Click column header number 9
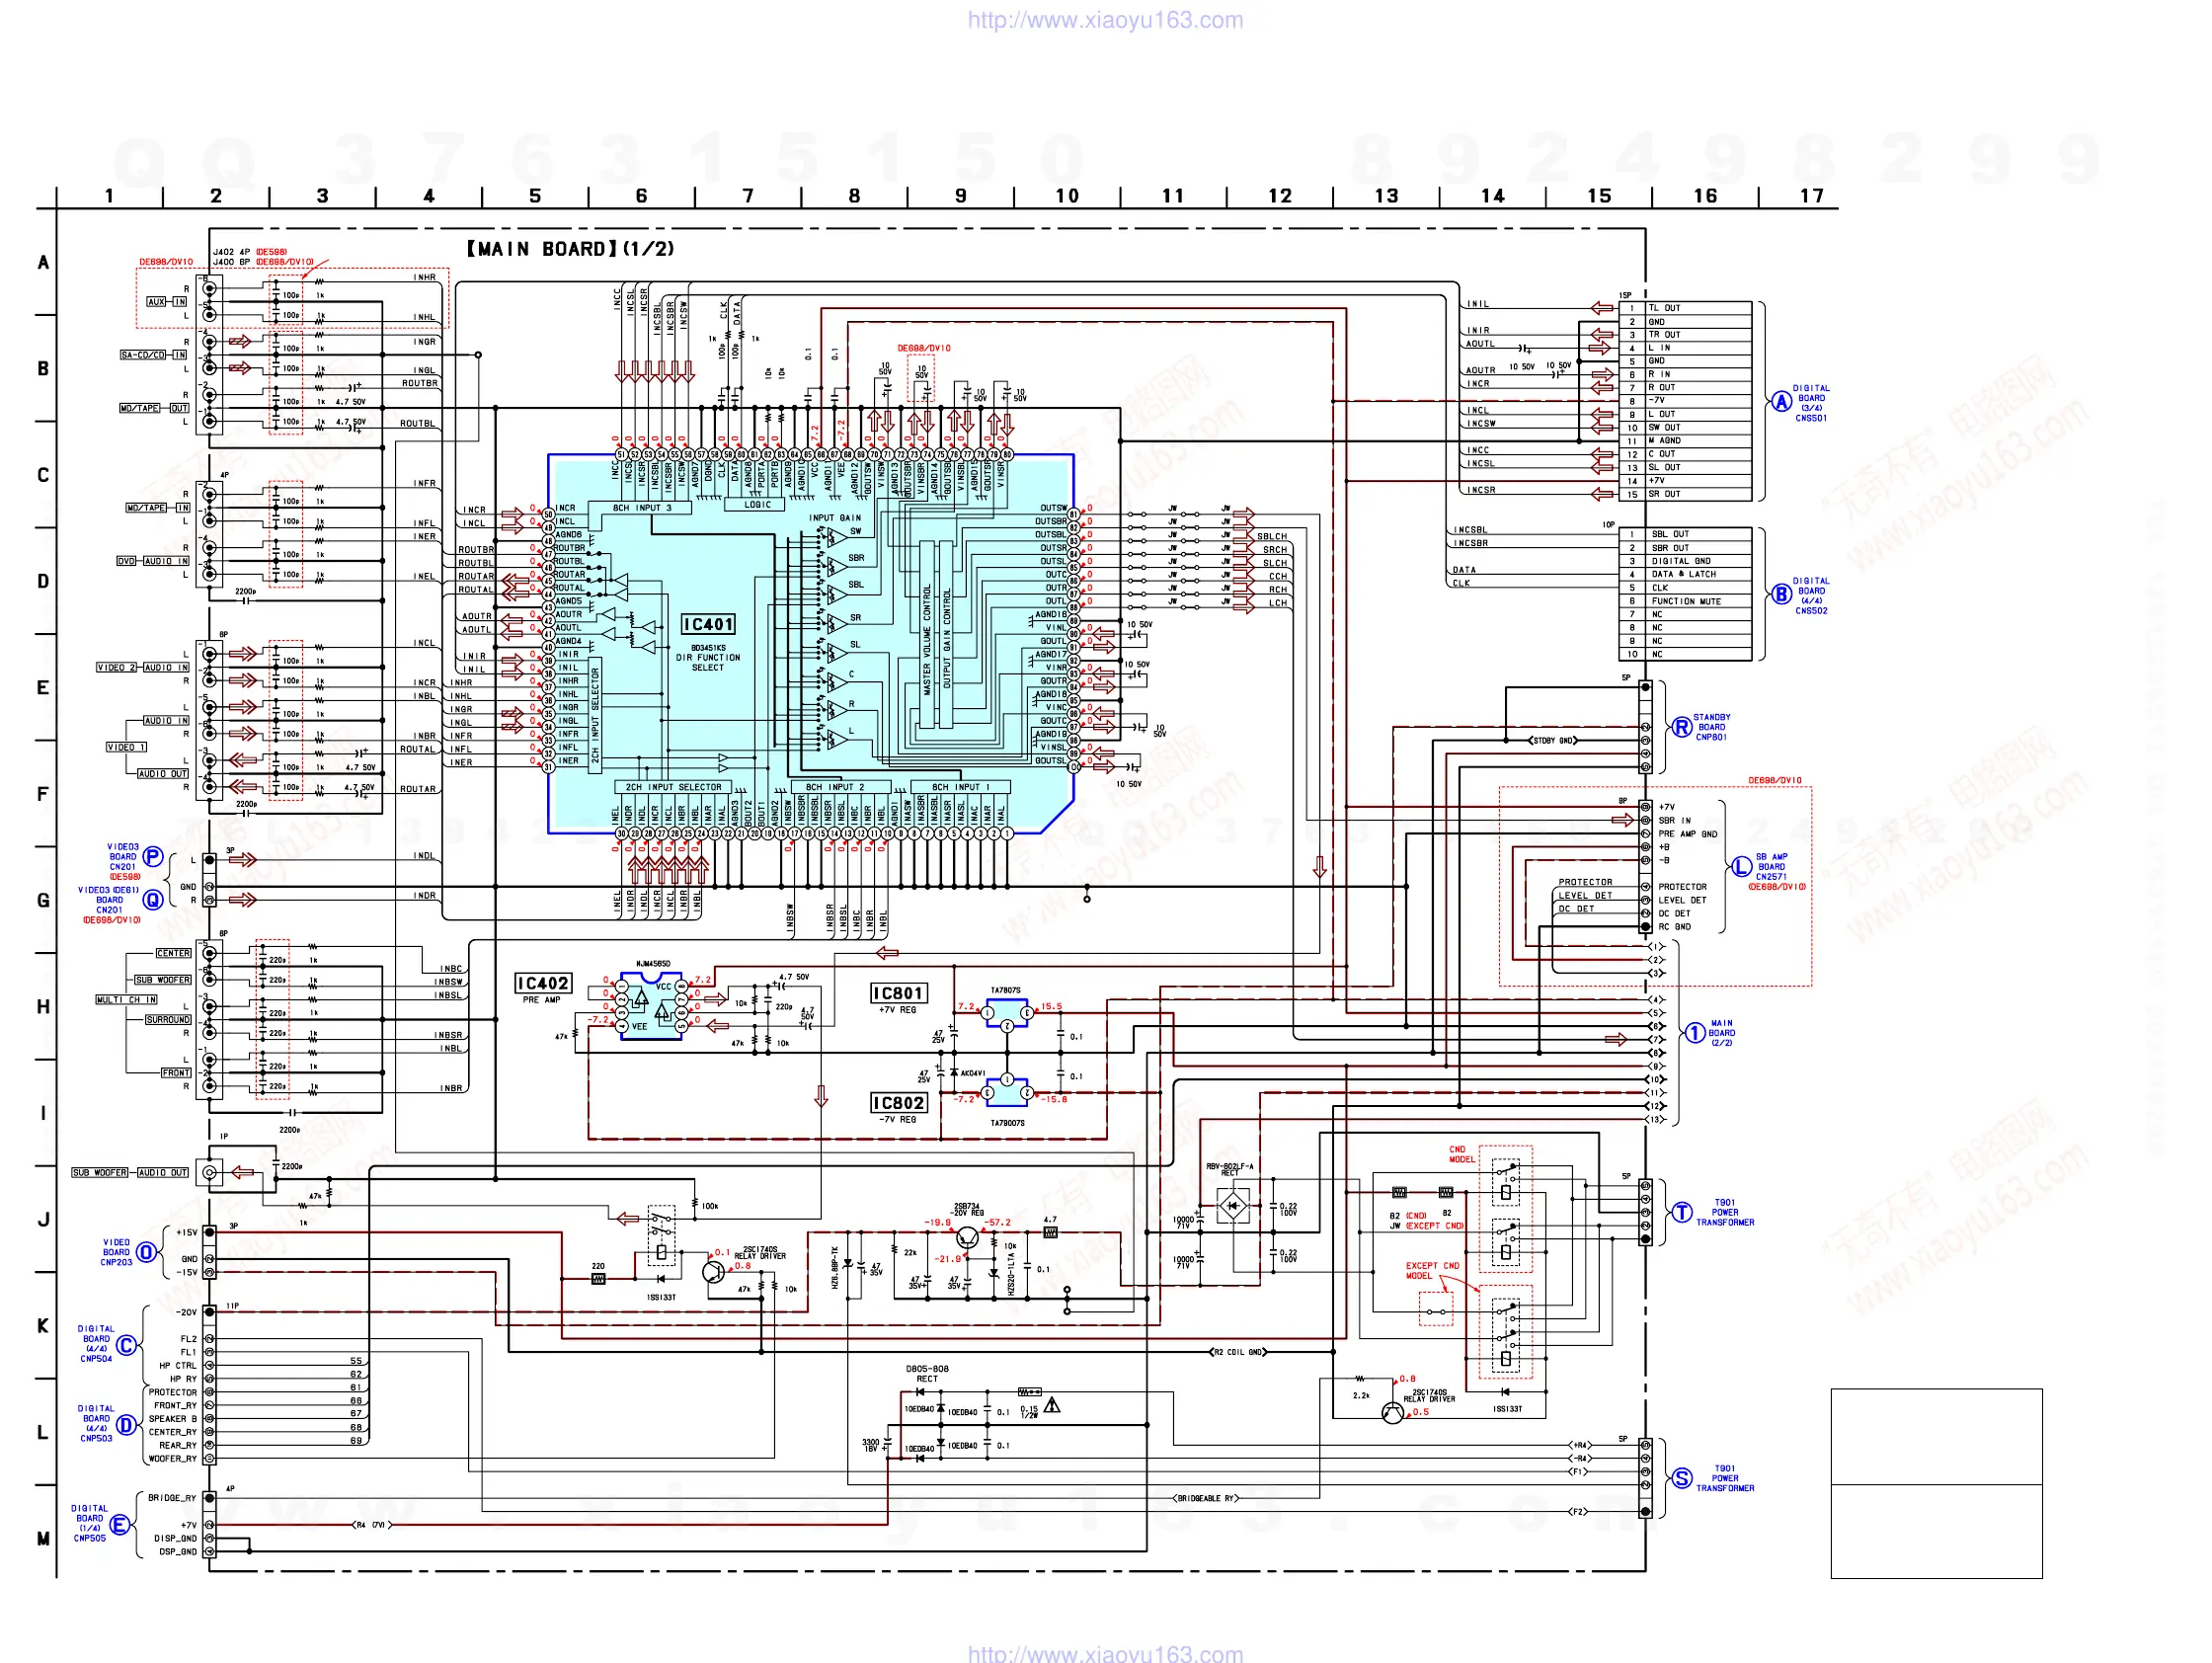2212x1663 pixels. coord(960,196)
